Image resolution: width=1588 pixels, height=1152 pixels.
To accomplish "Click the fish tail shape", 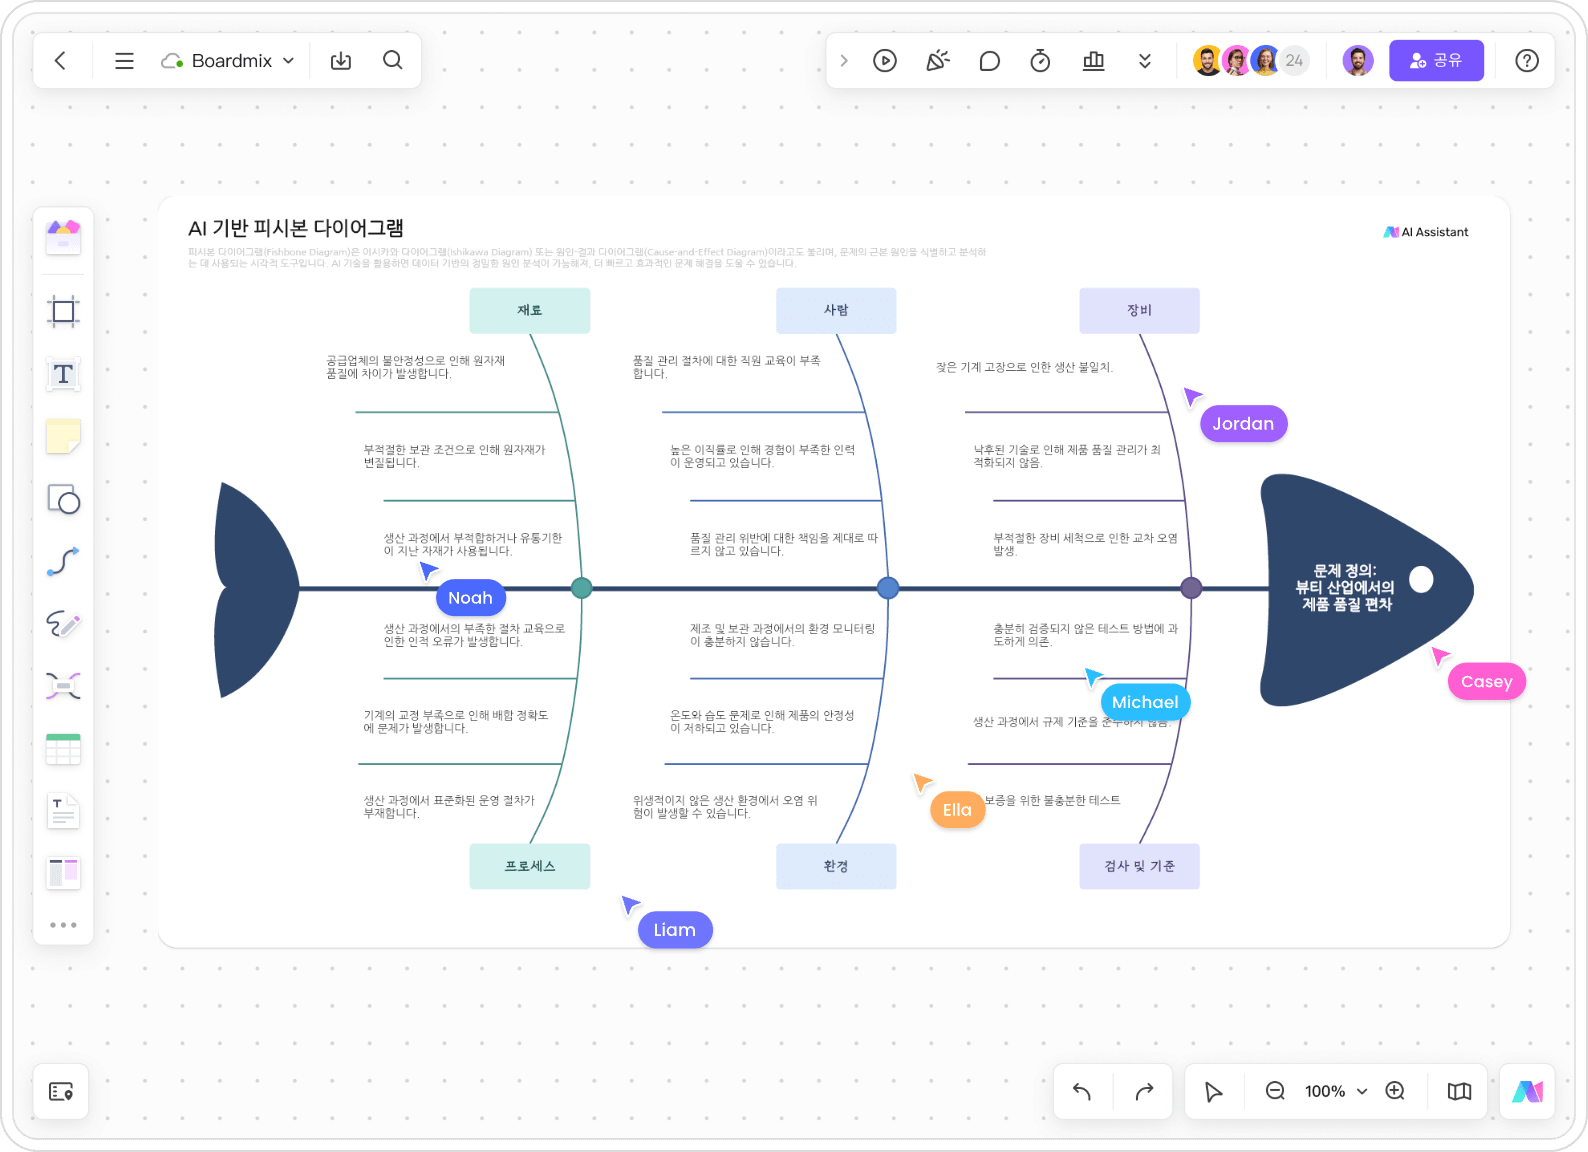I will [256, 590].
